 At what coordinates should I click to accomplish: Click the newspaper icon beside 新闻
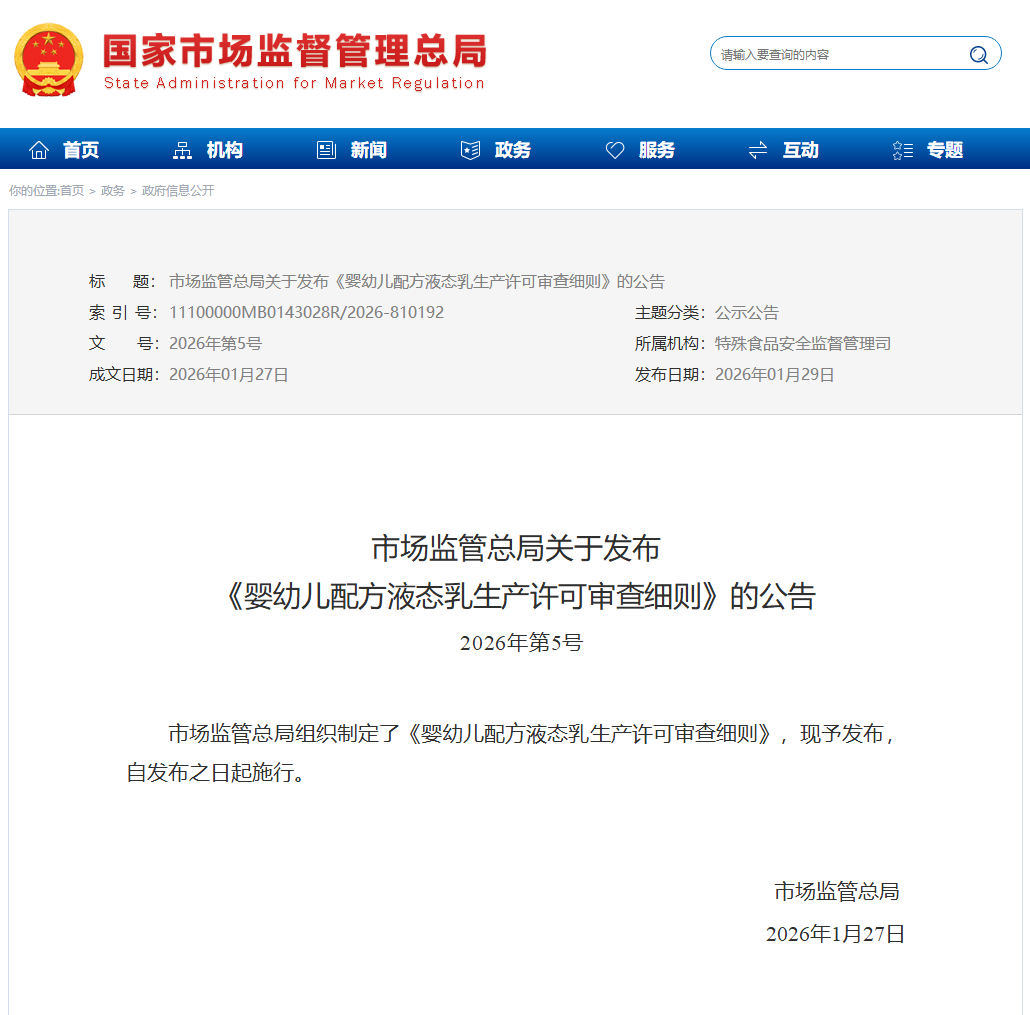326,150
